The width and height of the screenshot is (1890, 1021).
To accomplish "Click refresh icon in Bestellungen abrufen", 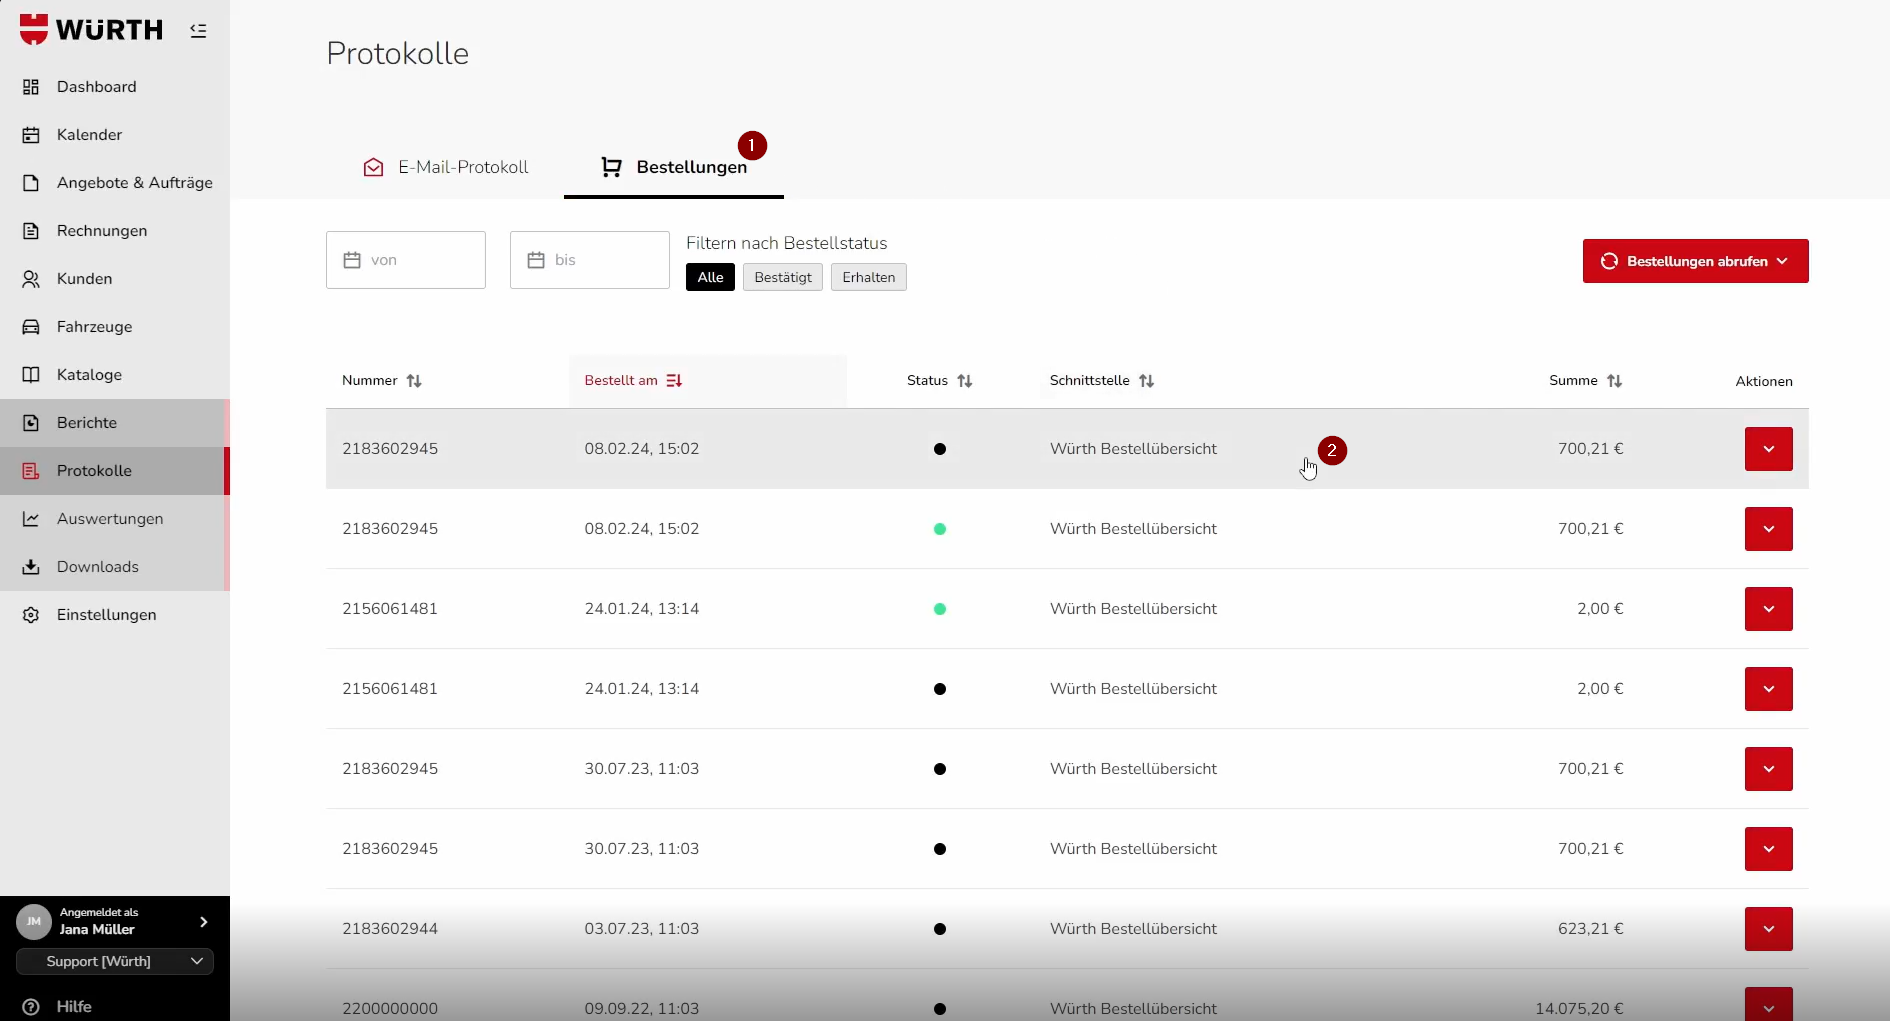I will coord(1609,261).
